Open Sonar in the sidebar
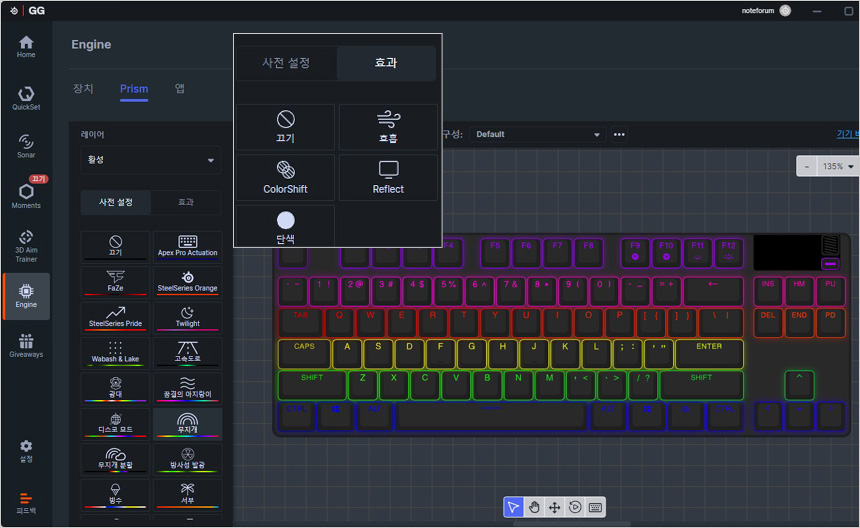The height and width of the screenshot is (528, 860). (26, 146)
